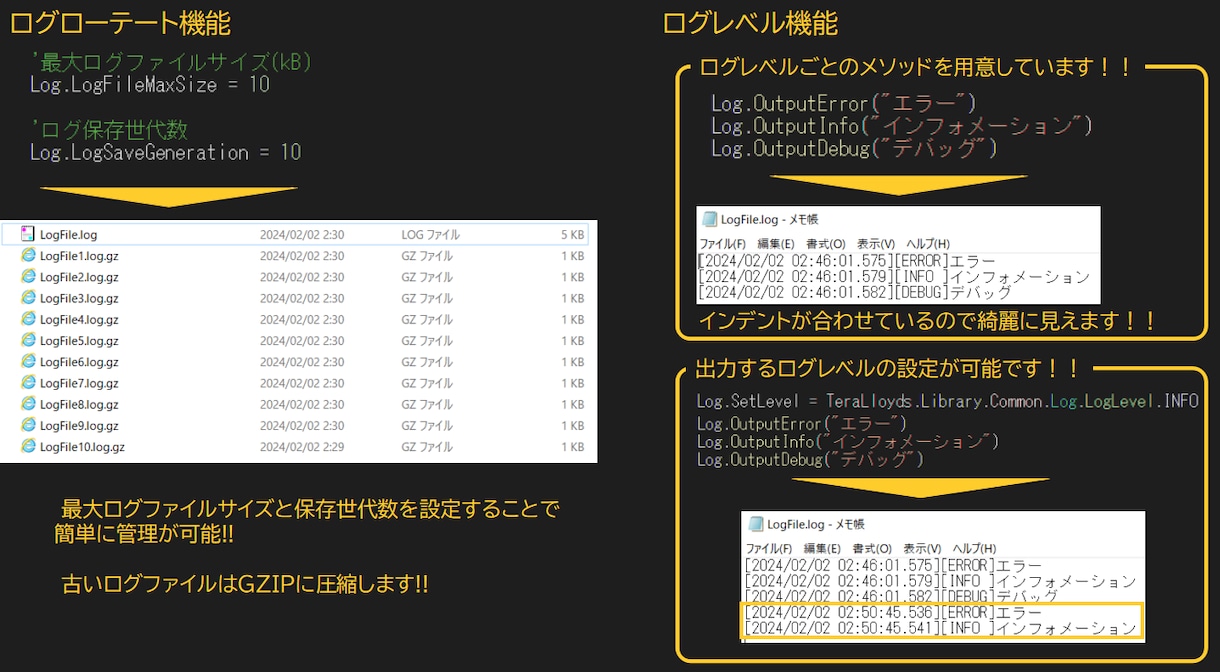The image size is (1220, 672).
Task: Click notepad icon in upper LogFile.log window
Action: (709, 220)
